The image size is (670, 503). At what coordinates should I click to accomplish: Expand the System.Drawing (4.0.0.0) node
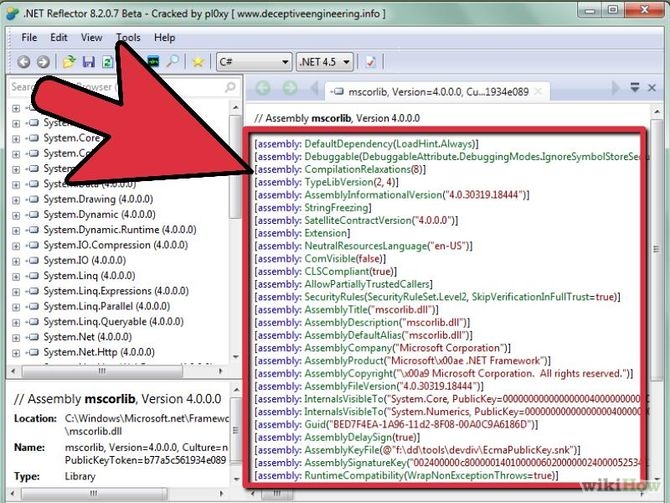(x=16, y=200)
